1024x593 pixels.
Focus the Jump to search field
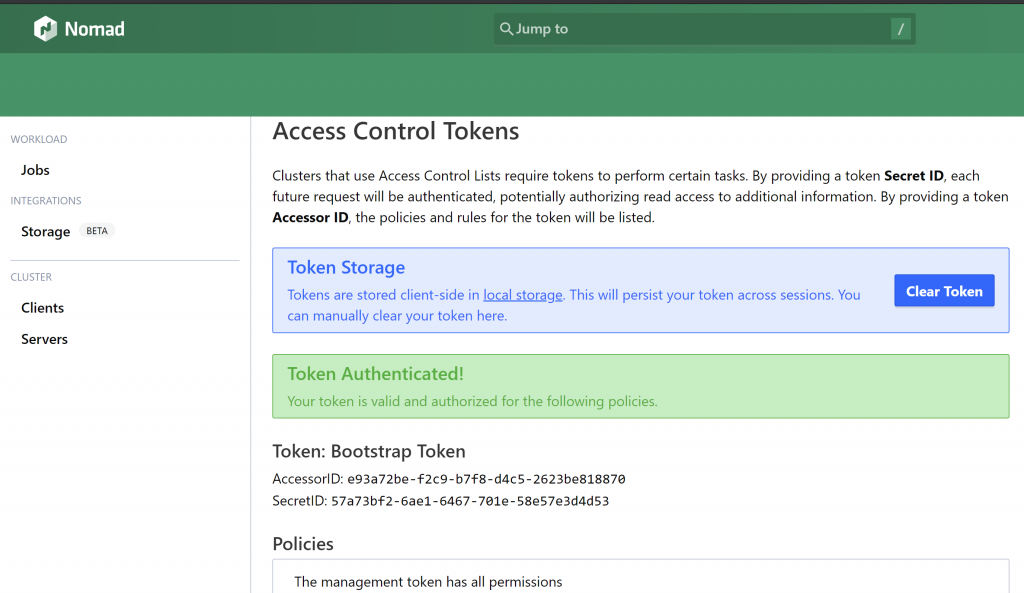point(700,29)
